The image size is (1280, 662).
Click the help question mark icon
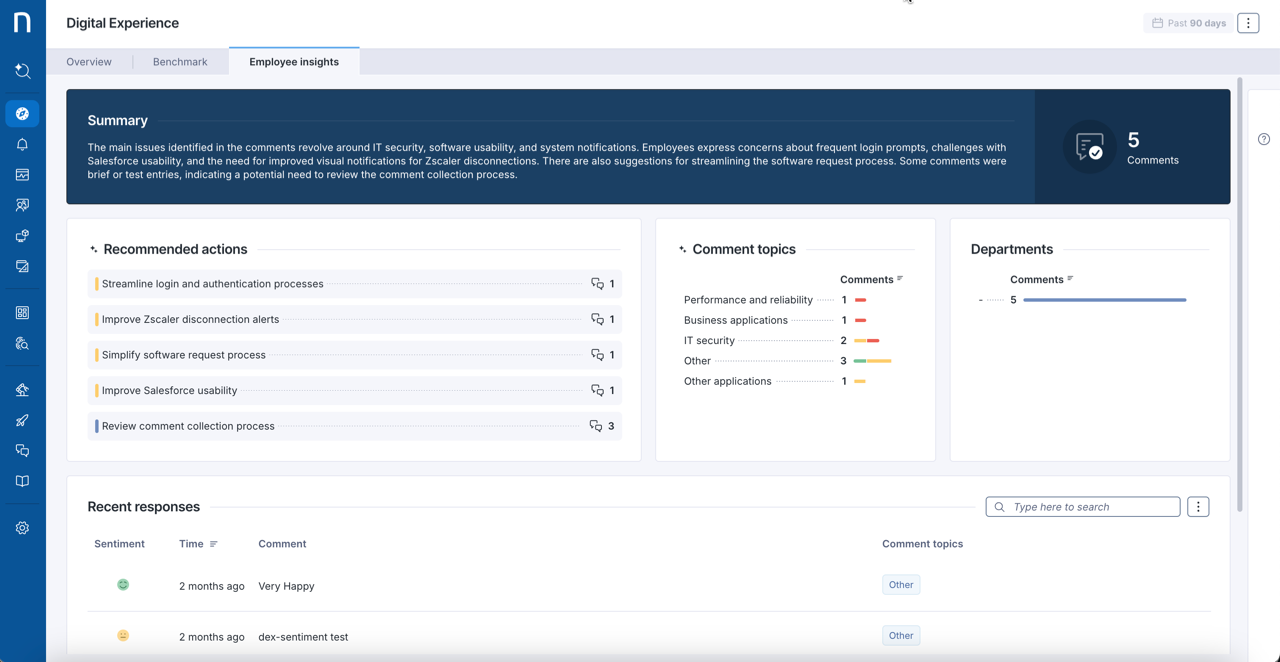point(1264,139)
